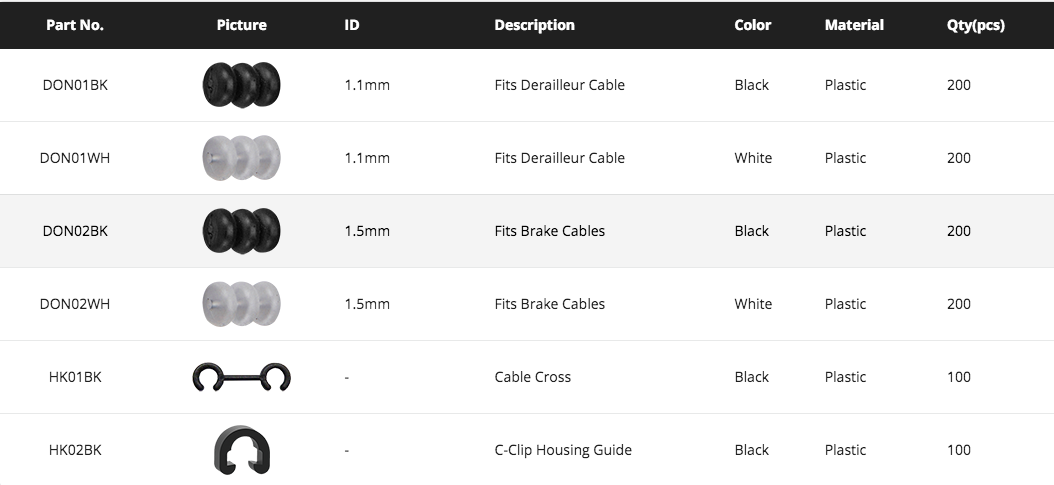Viewport: 1054px width, 485px height.
Task: Click the Cable Cross description
Action: pyautogui.click(x=532, y=377)
